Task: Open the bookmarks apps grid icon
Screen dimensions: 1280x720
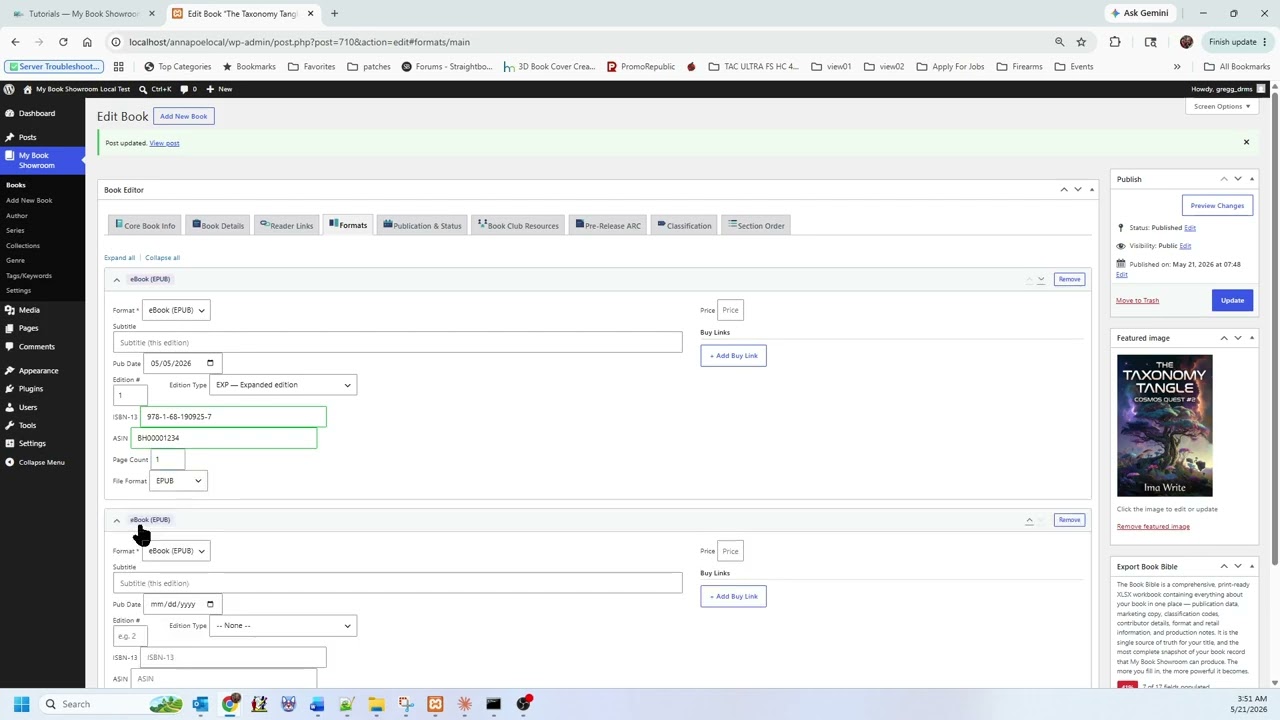Action: tap(118, 67)
